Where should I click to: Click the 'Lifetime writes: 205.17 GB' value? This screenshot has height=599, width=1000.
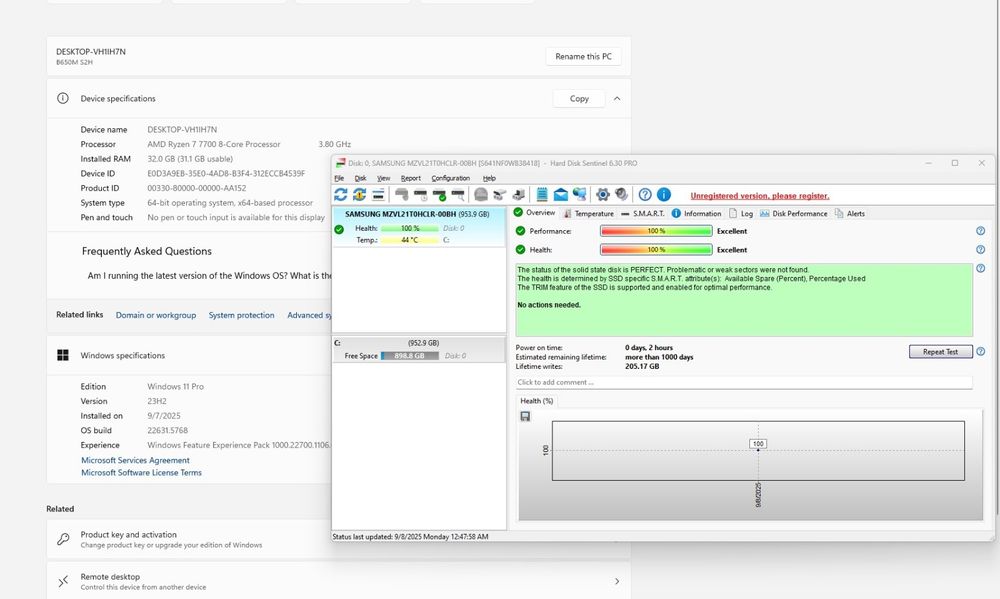[642, 366]
